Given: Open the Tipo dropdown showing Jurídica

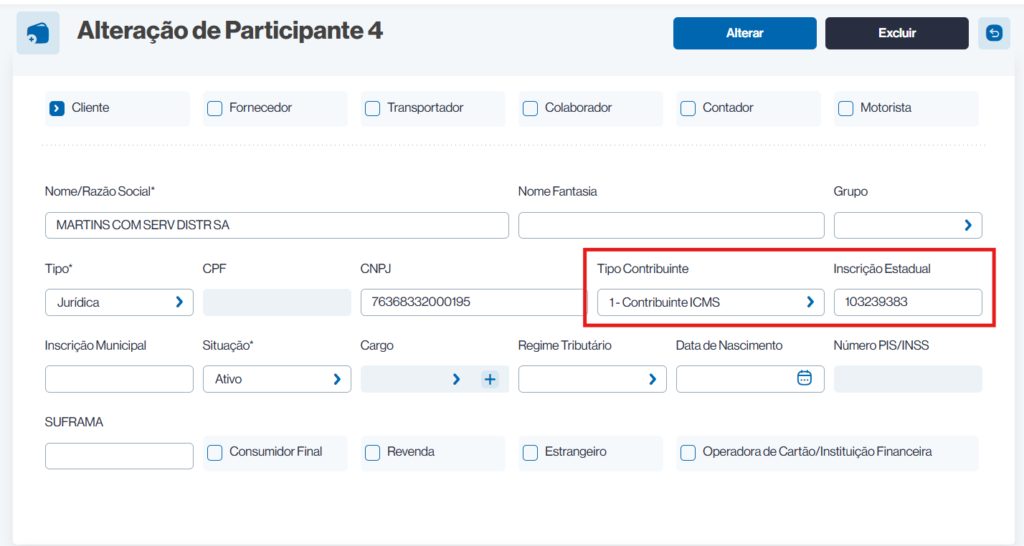Looking at the screenshot, I should [119, 302].
